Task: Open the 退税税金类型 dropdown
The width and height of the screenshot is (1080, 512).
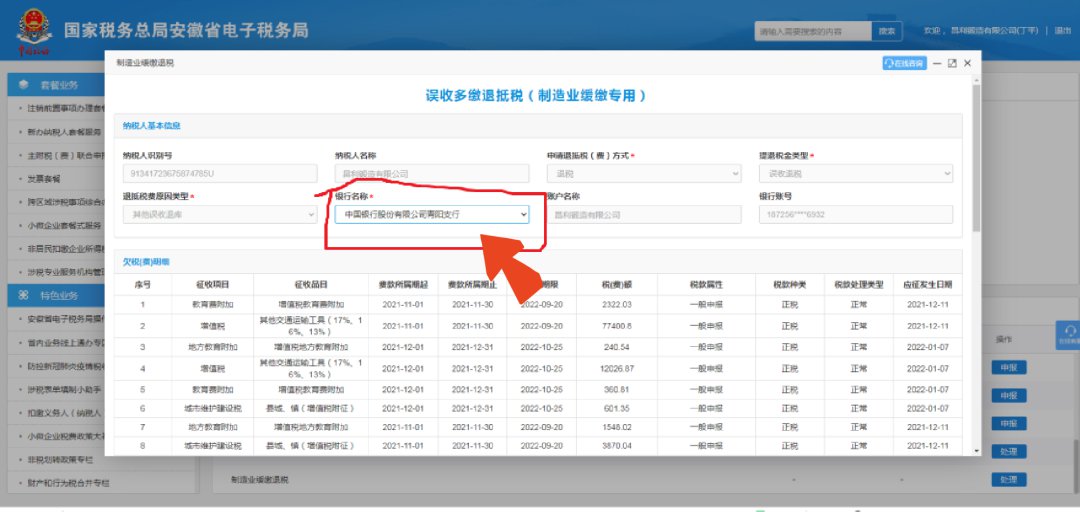Action: coord(855,174)
